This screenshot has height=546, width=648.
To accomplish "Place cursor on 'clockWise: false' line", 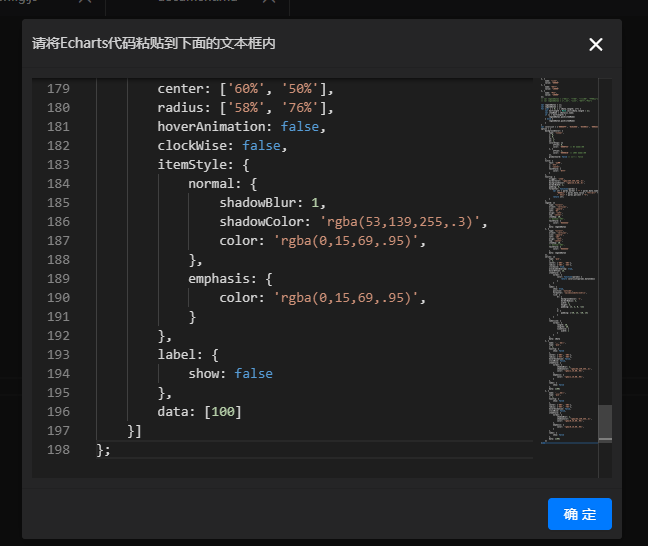I will (x=222, y=145).
